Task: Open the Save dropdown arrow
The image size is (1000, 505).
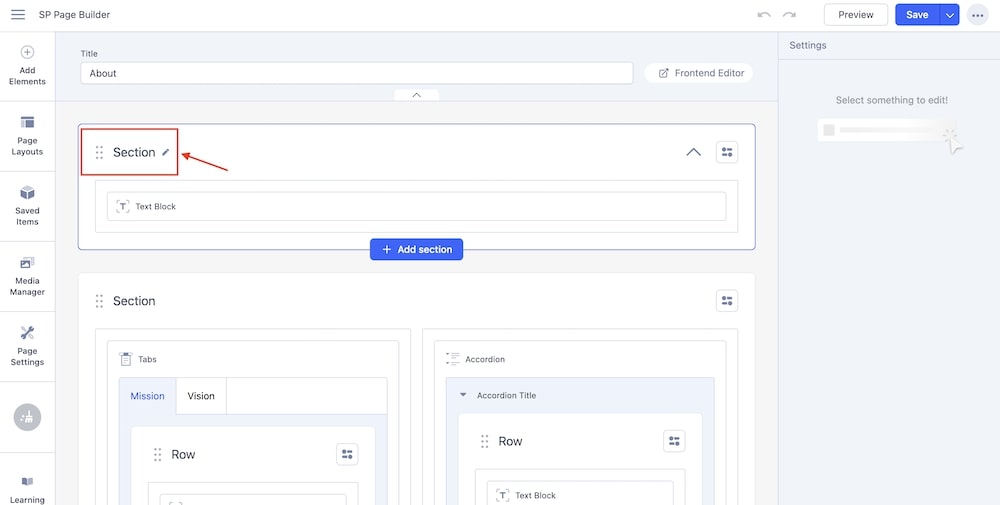Action: [x=949, y=15]
